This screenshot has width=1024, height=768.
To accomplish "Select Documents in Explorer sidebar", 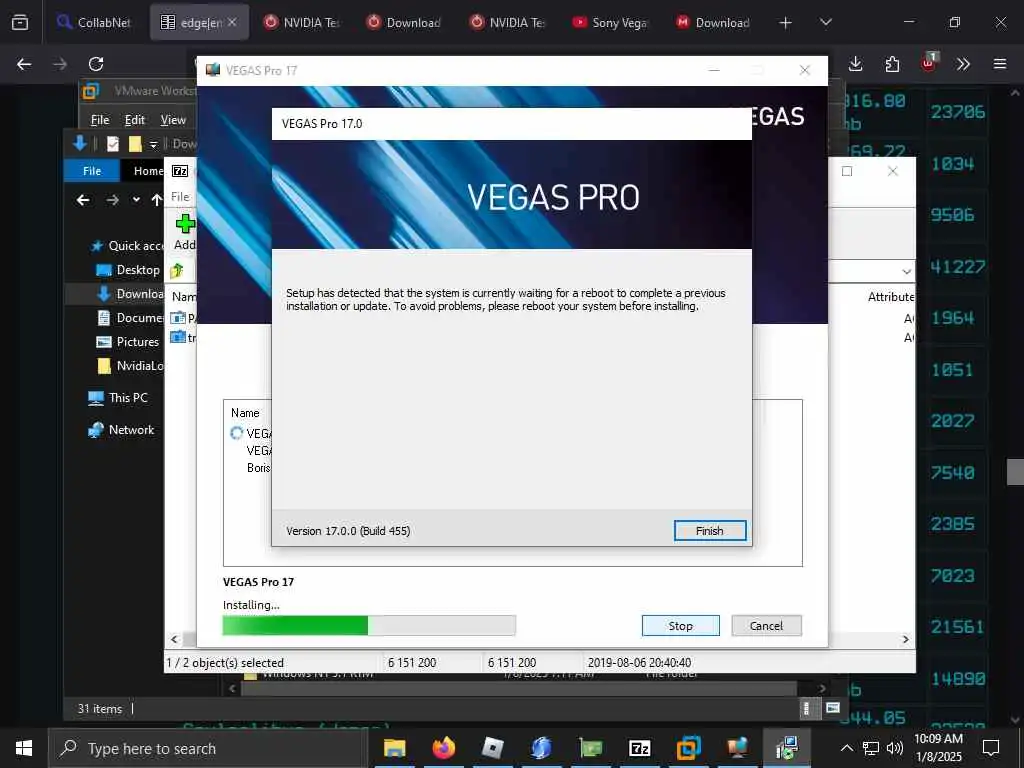I will click(x=129, y=318).
